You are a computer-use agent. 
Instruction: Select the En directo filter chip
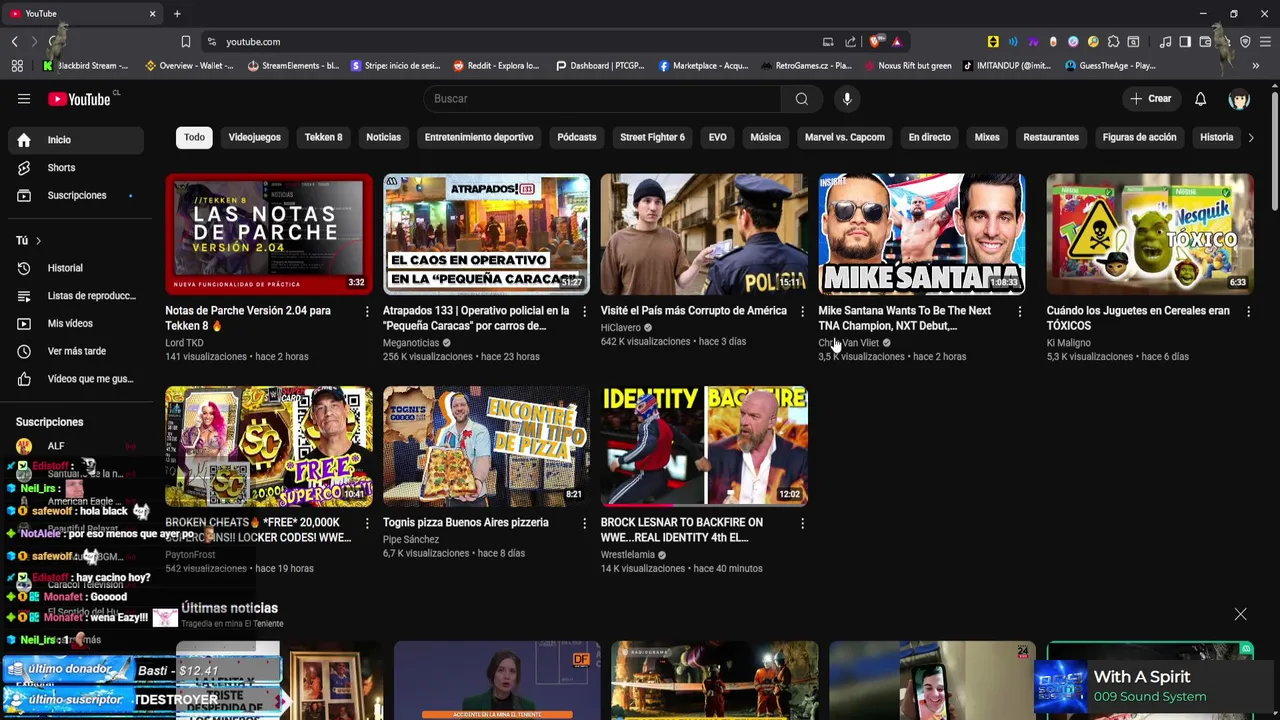(x=929, y=138)
